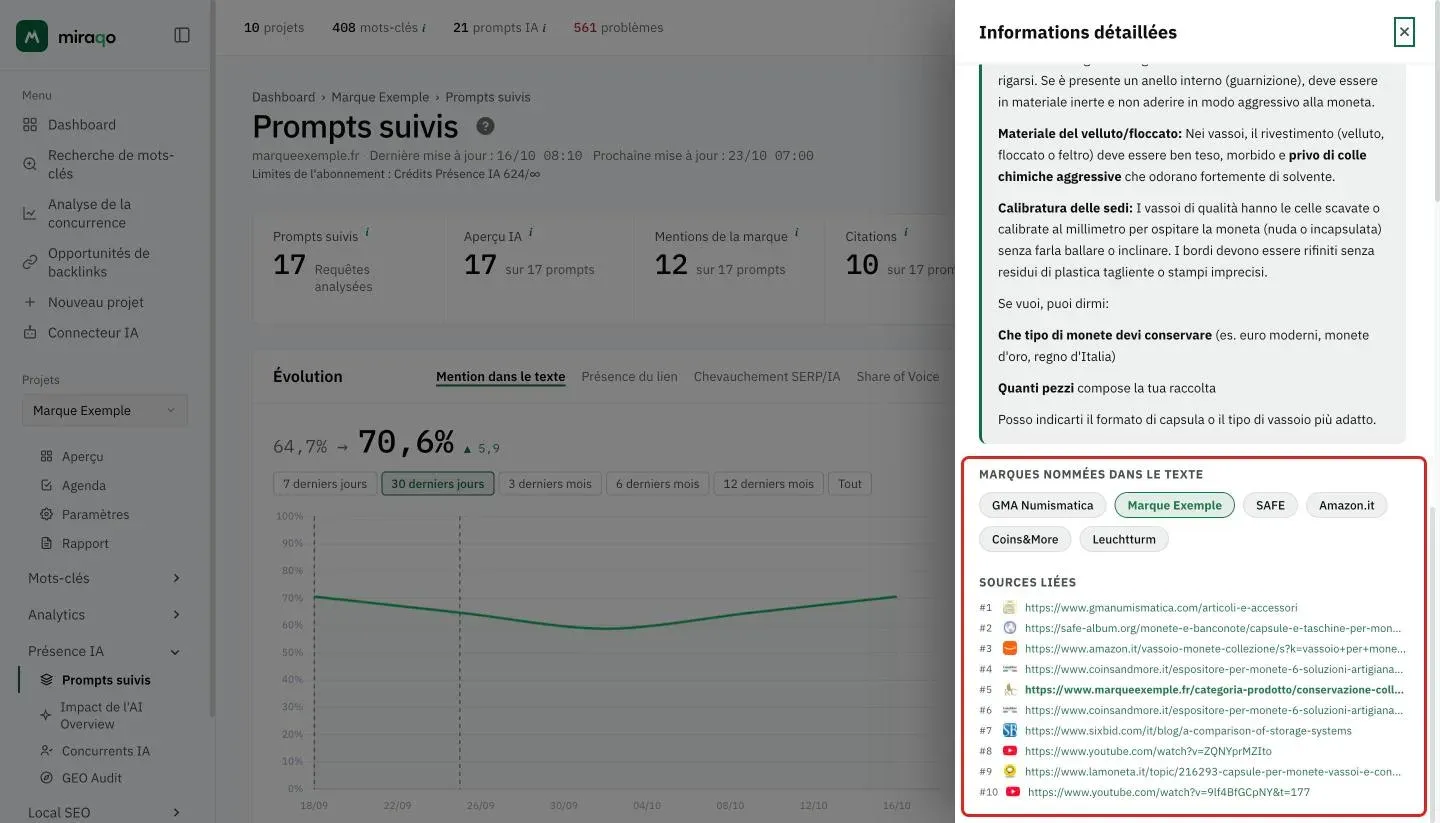Select the 3 derniers mois range

[x=550, y=484]
